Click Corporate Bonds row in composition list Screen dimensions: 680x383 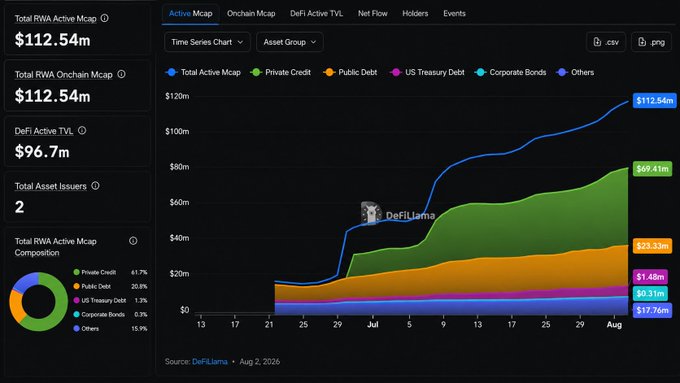tap(110, 314)
